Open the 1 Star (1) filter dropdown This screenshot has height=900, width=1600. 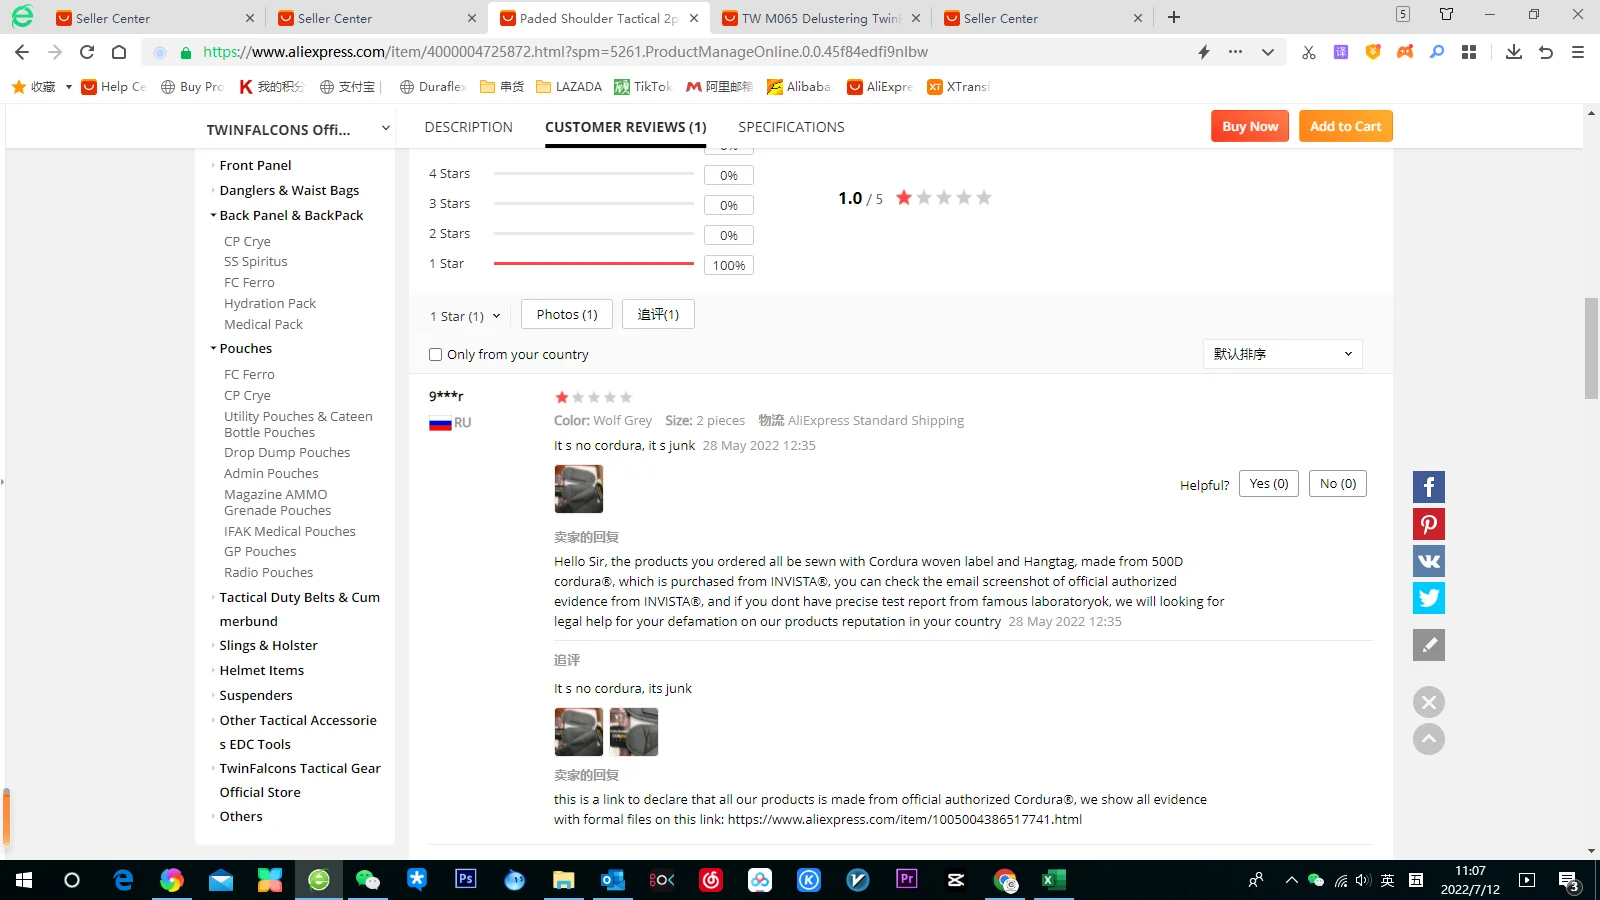pos(466,316)
